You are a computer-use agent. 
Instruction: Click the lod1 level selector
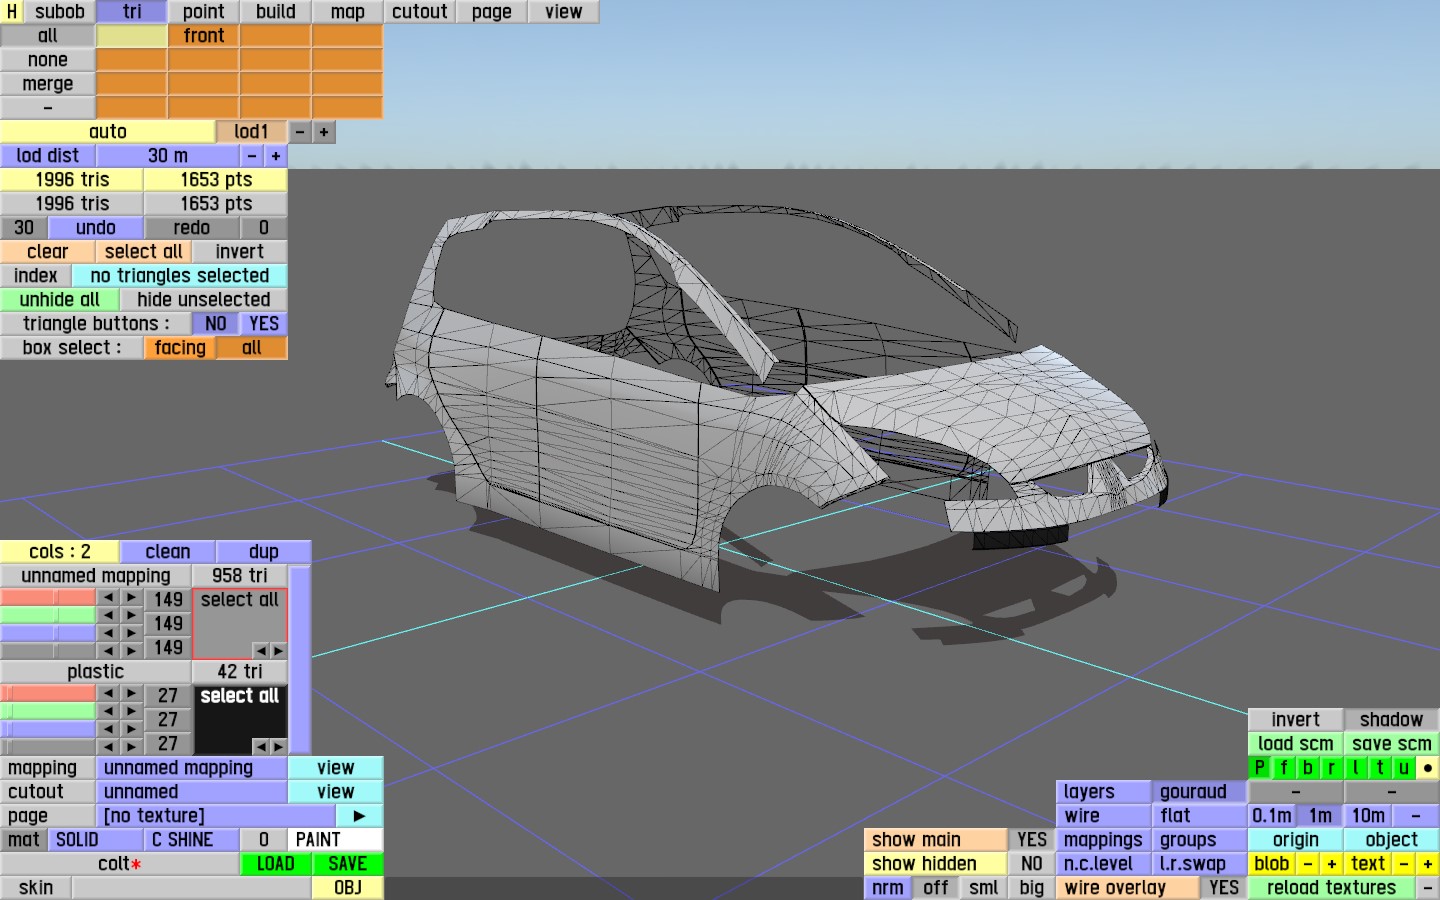pyautogui.click(x=252, y=132)
